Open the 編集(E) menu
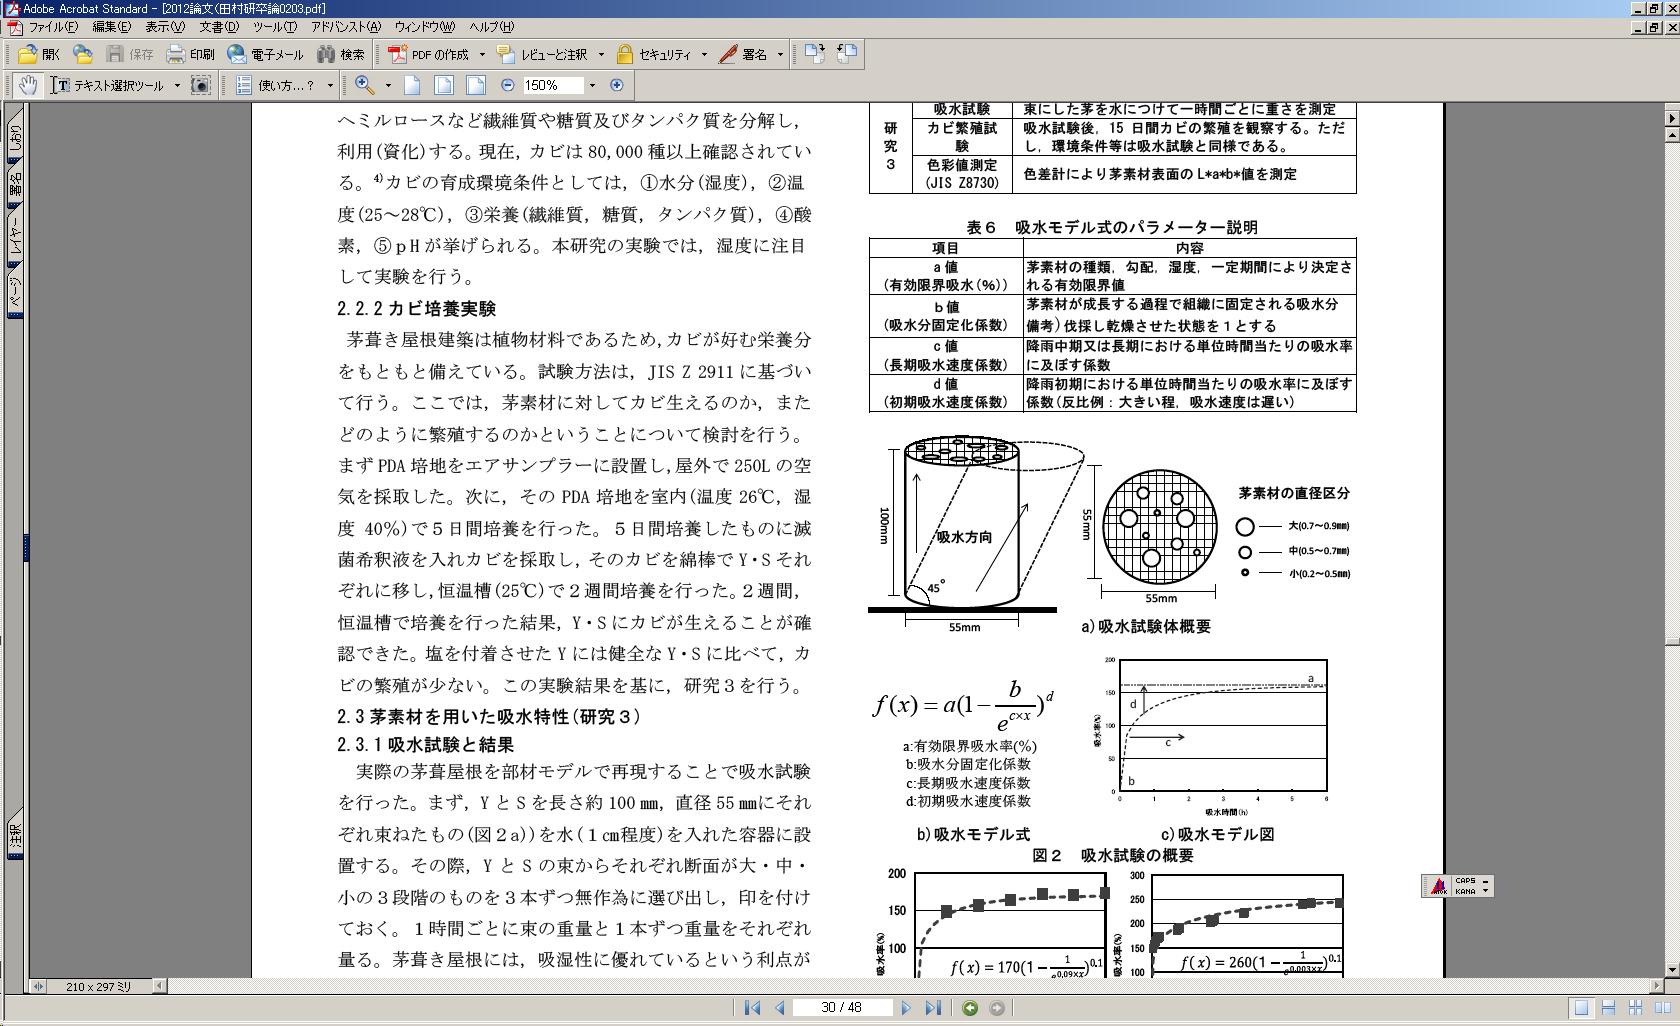1680x1026 pixels. pyautogui.click(x=111, y=27)
